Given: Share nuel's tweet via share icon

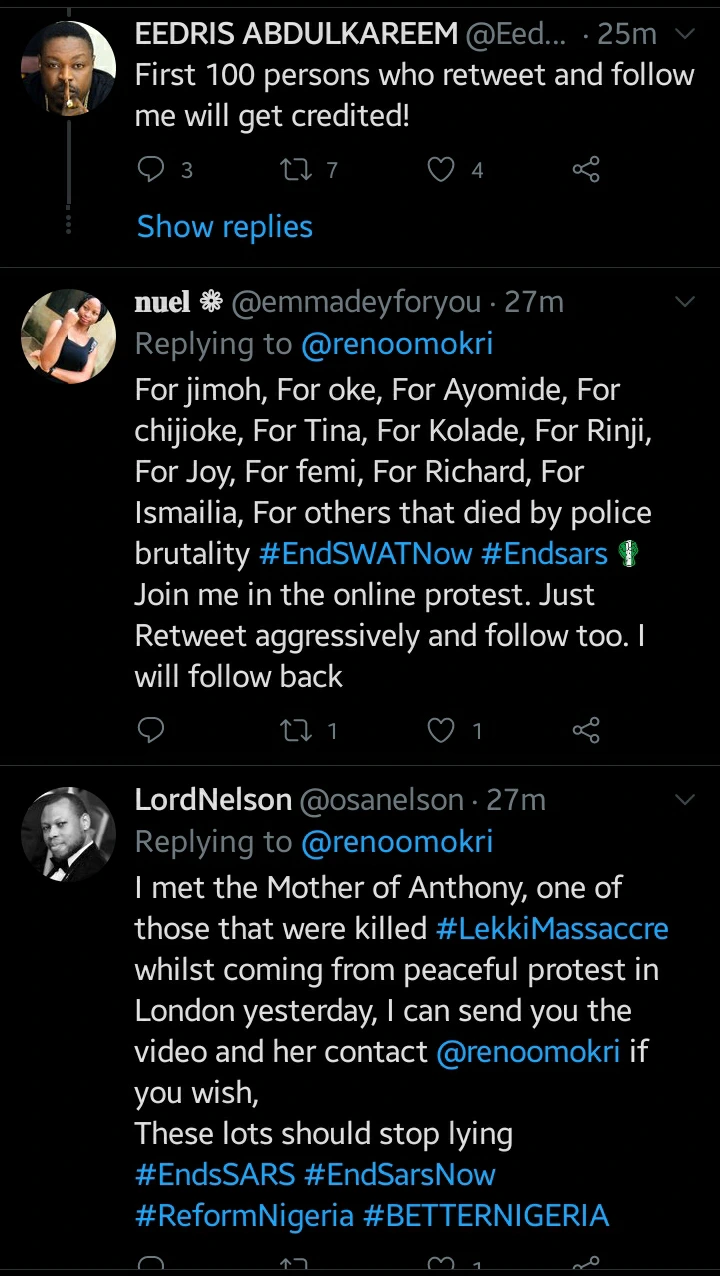Looking at the screenshot, I should click(586, 731).
